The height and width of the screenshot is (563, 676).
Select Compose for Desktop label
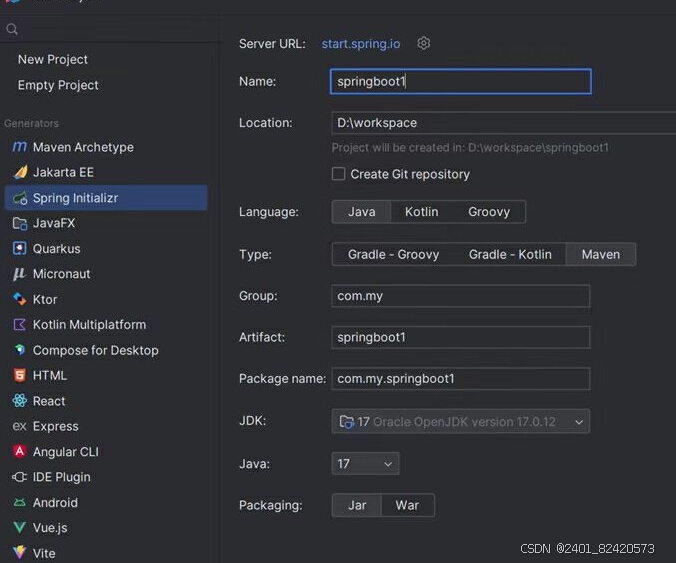tap(96, 350)
